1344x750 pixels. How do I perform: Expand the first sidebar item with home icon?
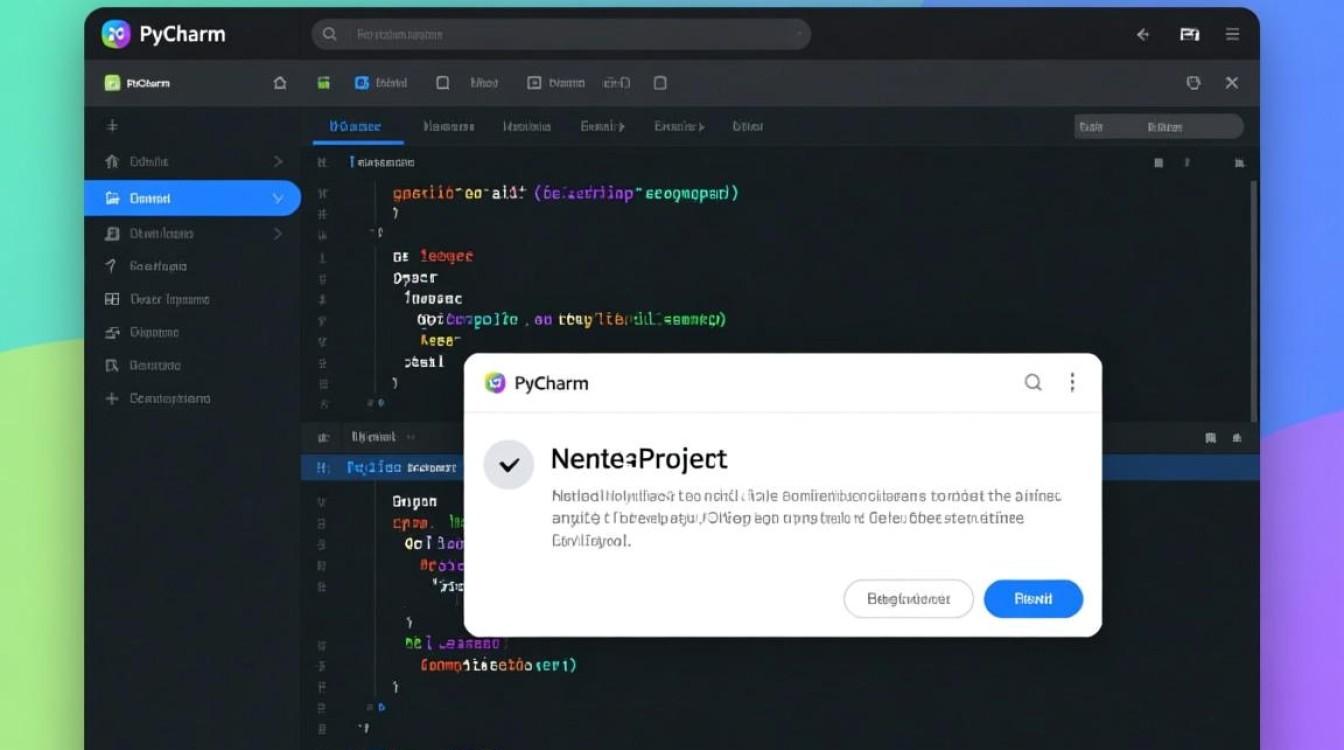click(278, 161)
